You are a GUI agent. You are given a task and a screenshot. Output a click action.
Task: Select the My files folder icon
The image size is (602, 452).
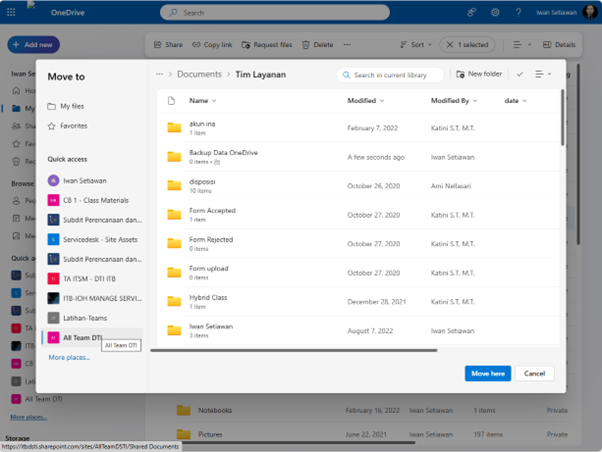(52, 106)
